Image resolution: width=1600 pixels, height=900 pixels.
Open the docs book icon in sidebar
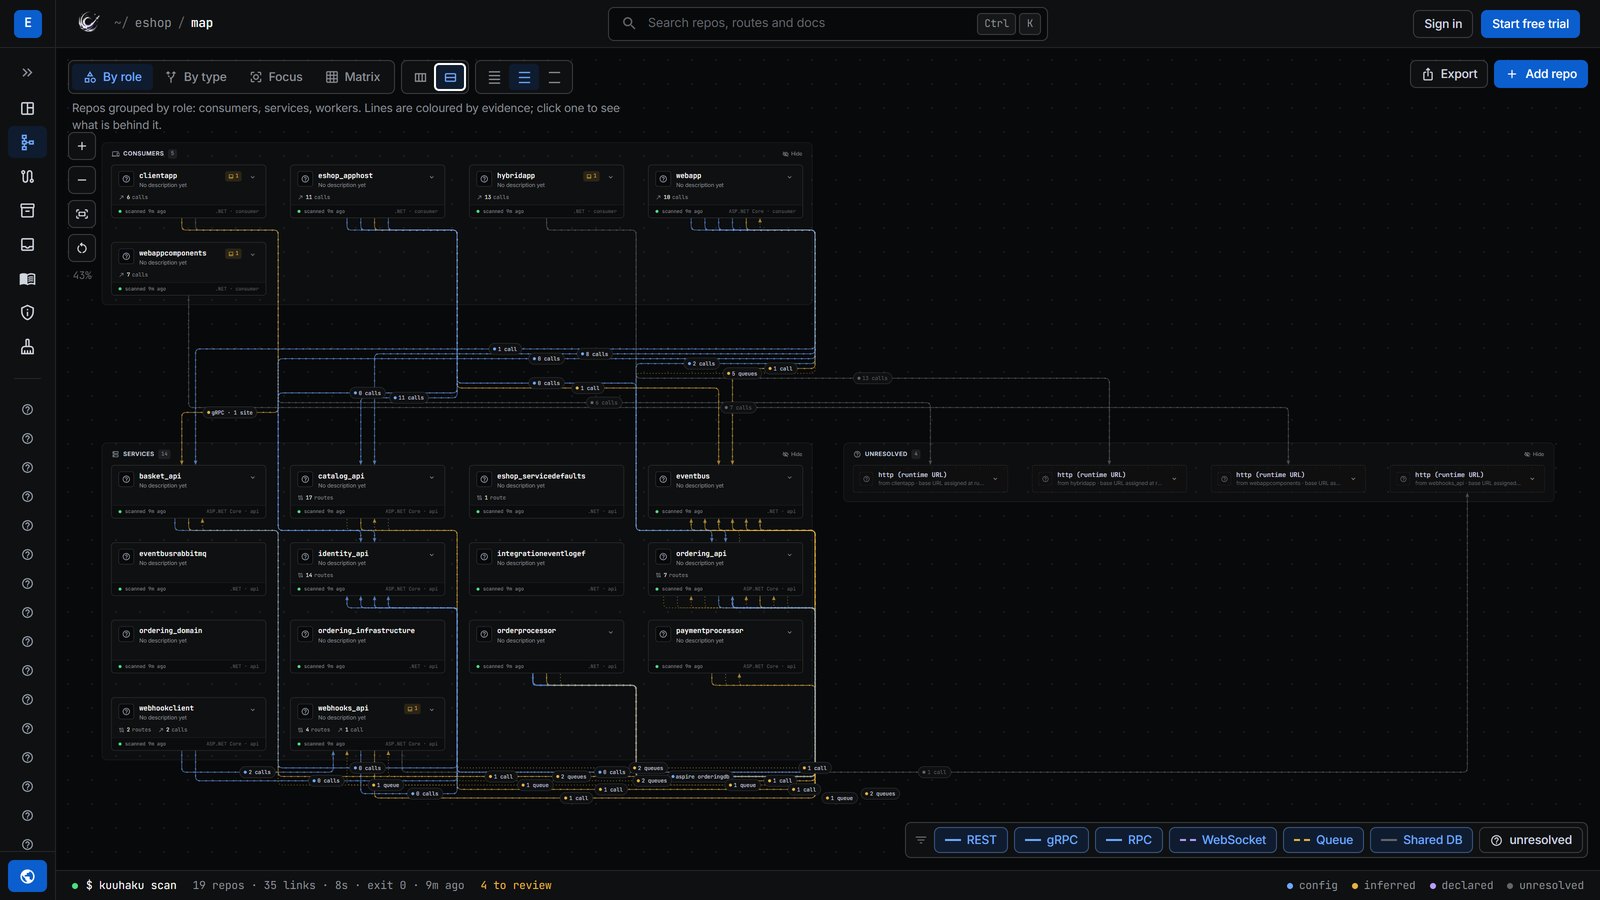[x=27, y=279]
